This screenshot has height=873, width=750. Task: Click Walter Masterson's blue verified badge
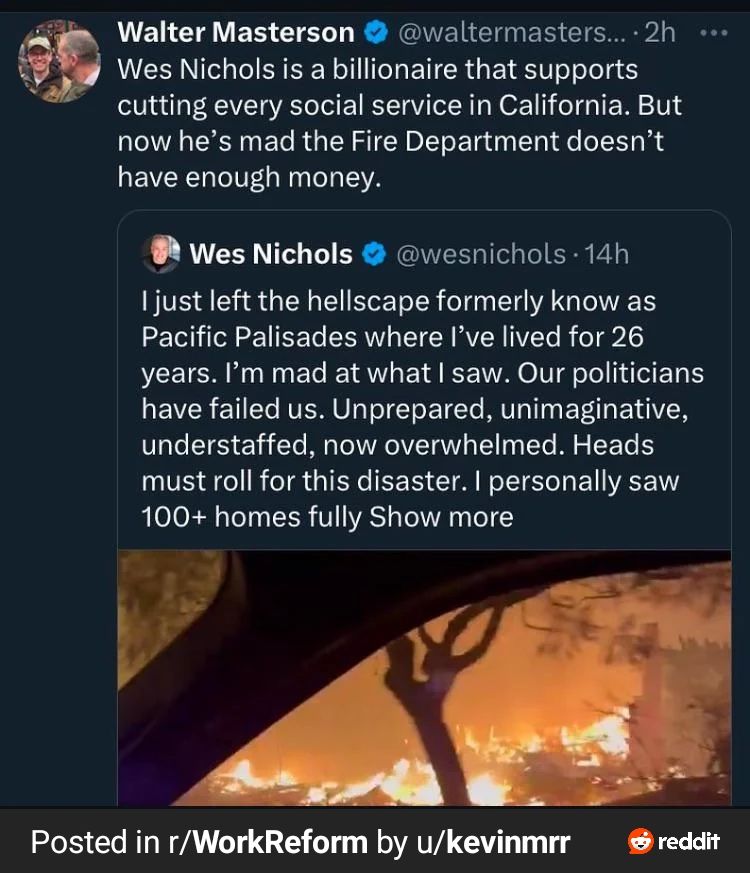(375, 33)
